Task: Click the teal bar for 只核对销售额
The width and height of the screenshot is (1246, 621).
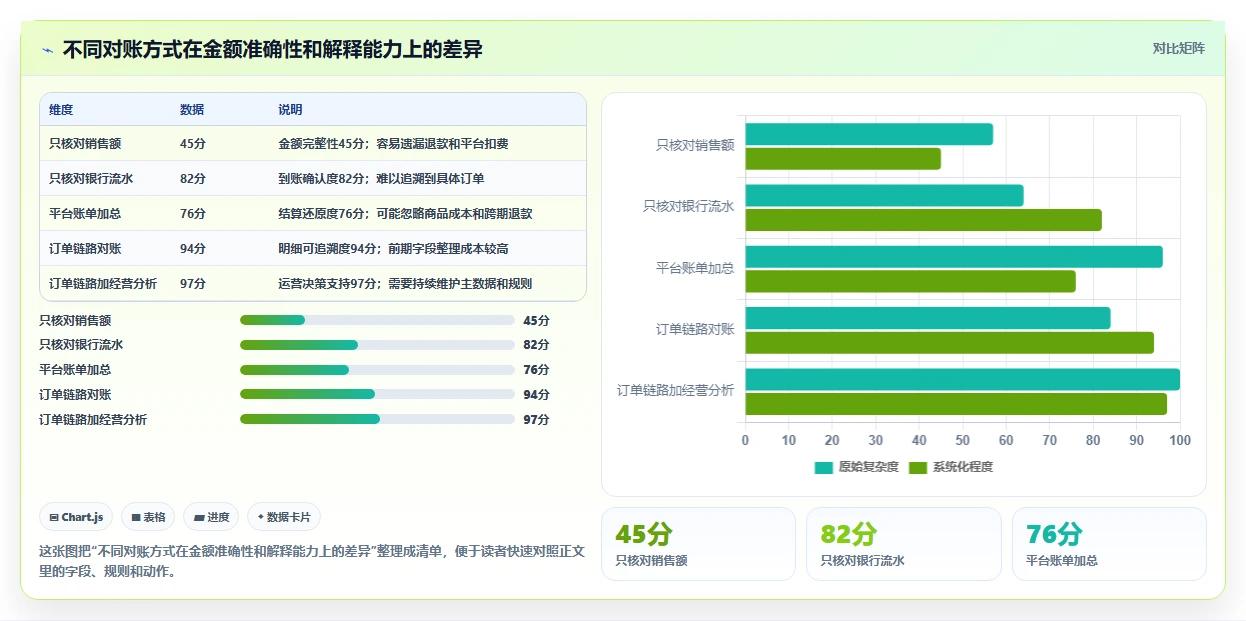Action: click(869, 134)
